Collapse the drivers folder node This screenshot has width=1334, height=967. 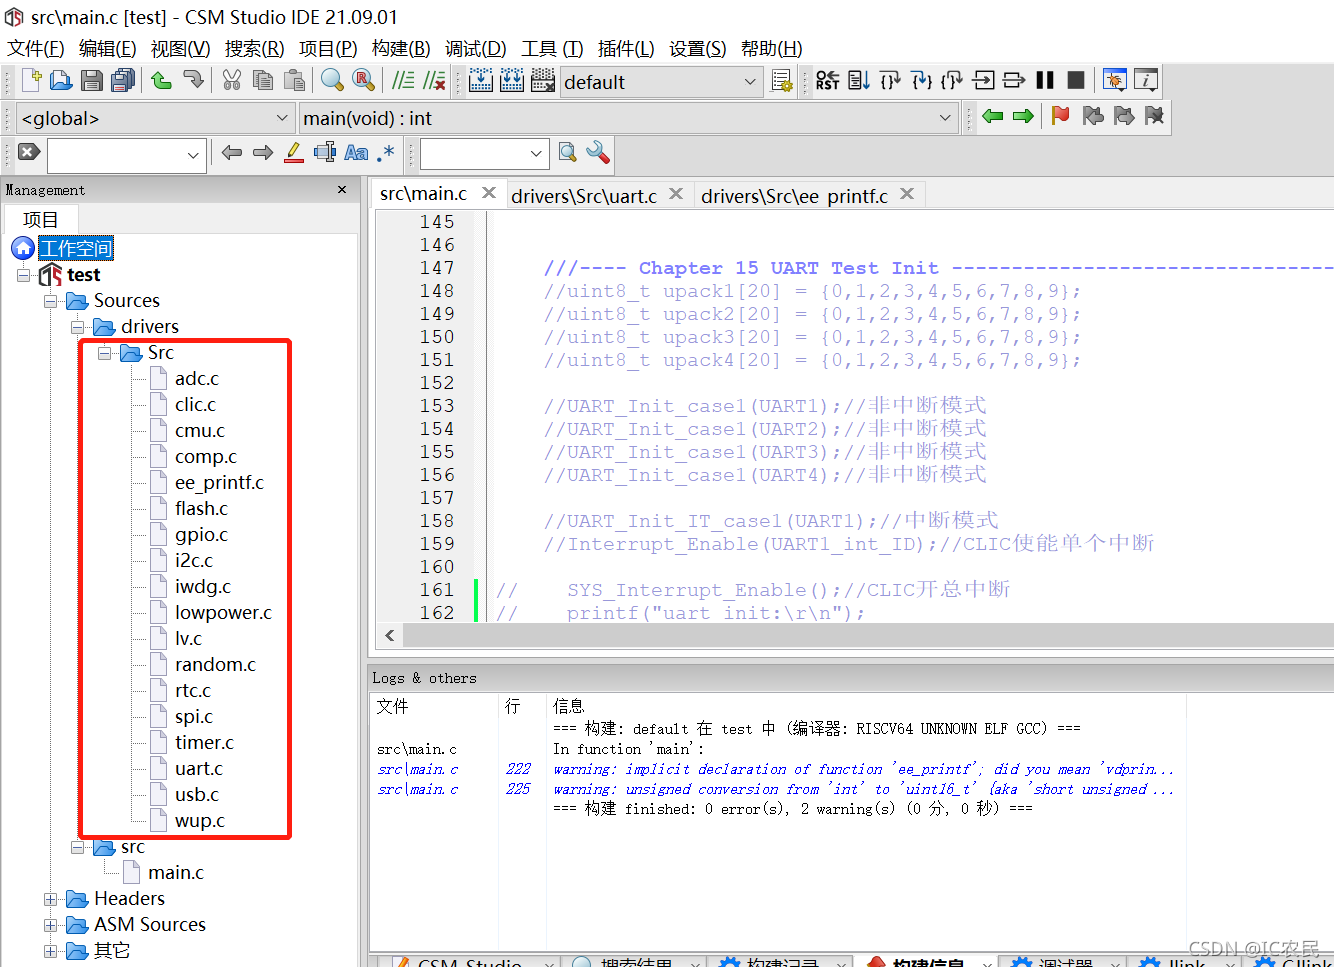[78, 327]
